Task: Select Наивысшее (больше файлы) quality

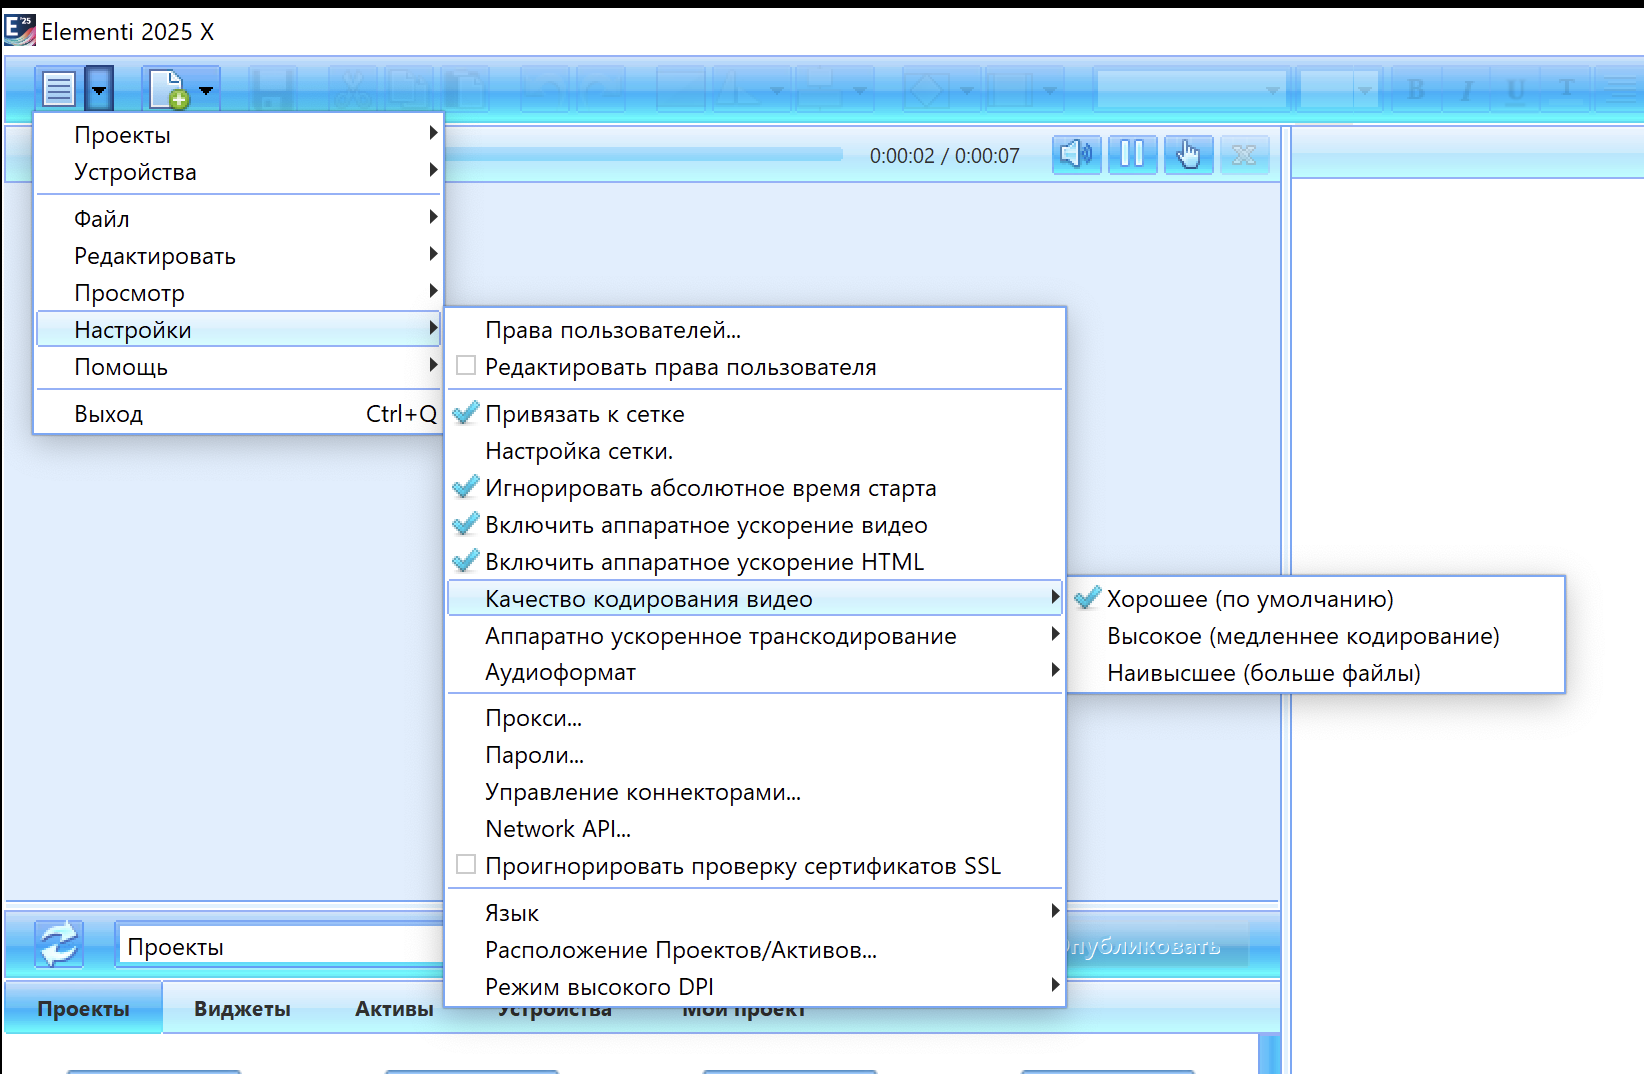Action: (1316, 673)
